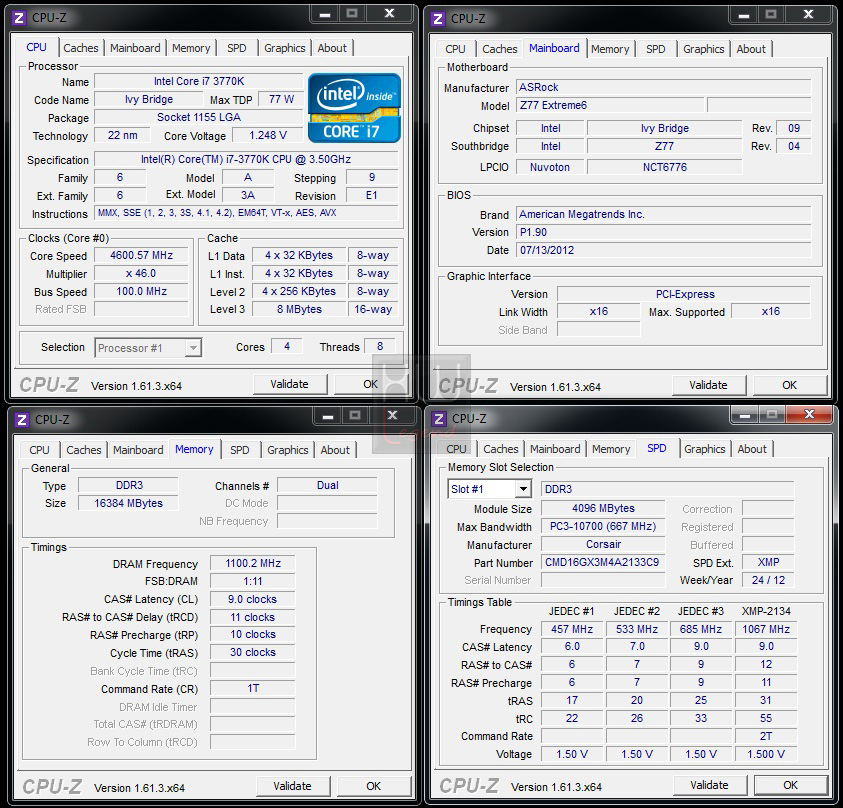Screen dimensions: 843x808
Task: Click the processor name Intel Core i7 3770K
Action: (199, 81)
